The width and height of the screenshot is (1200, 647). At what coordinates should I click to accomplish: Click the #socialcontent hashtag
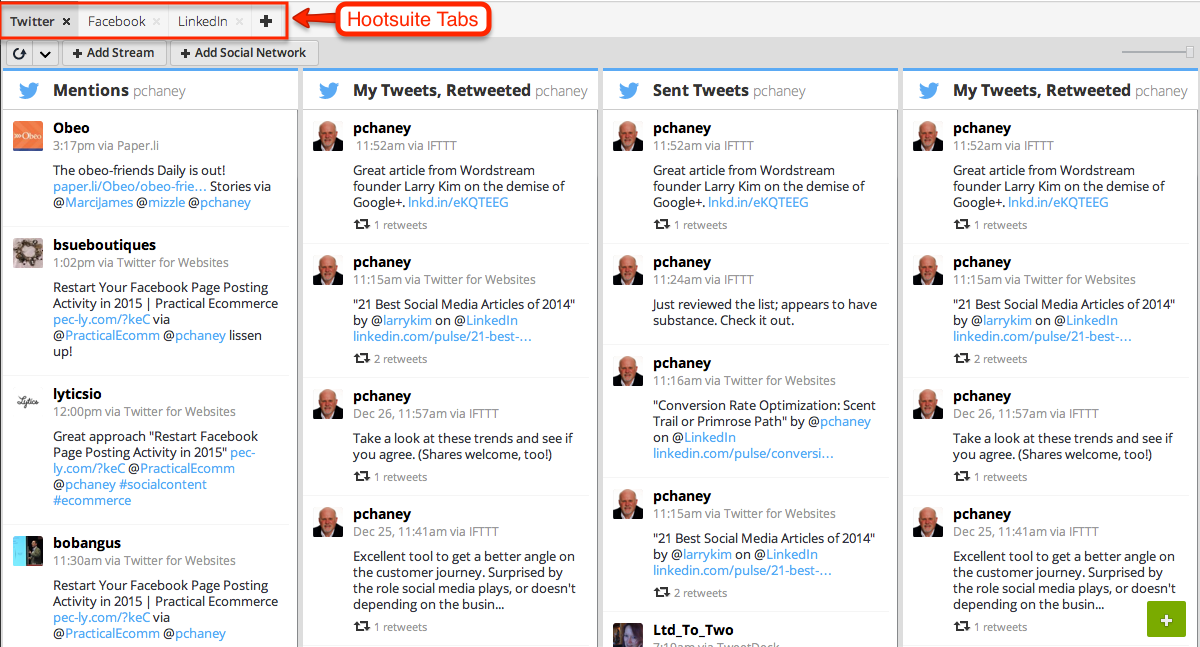163,484
